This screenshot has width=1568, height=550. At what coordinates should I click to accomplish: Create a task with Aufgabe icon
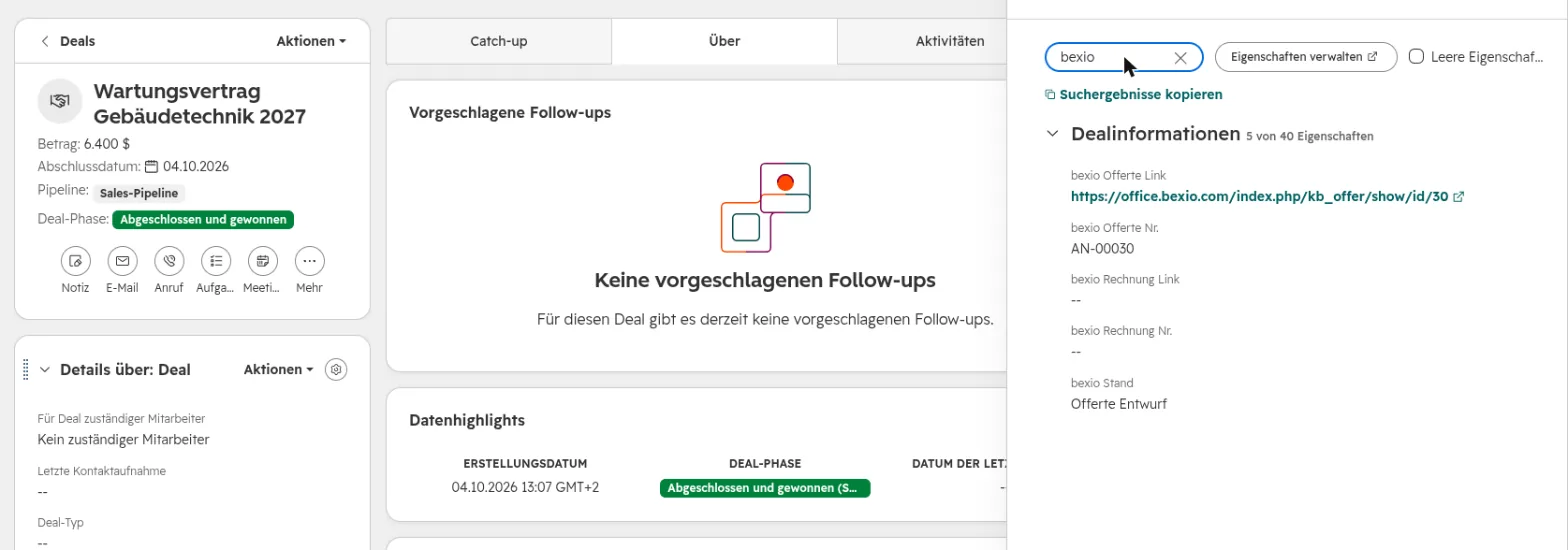pos(216,261)
